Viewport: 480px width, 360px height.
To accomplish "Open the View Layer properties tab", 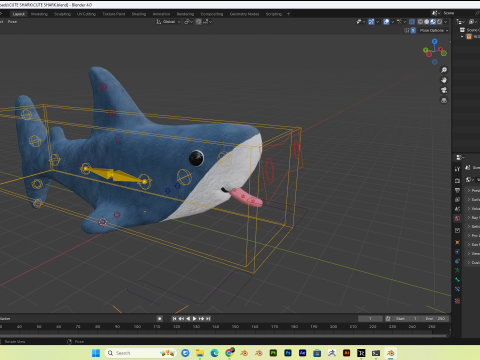I will [457, 199].
